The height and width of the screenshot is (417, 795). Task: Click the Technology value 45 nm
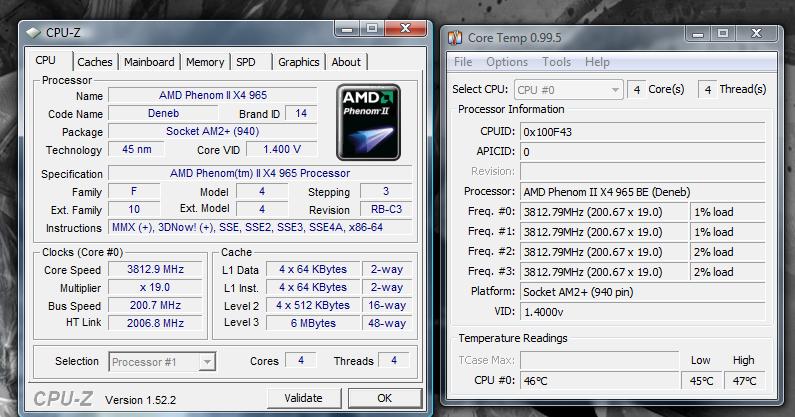(x=136, y=149)
